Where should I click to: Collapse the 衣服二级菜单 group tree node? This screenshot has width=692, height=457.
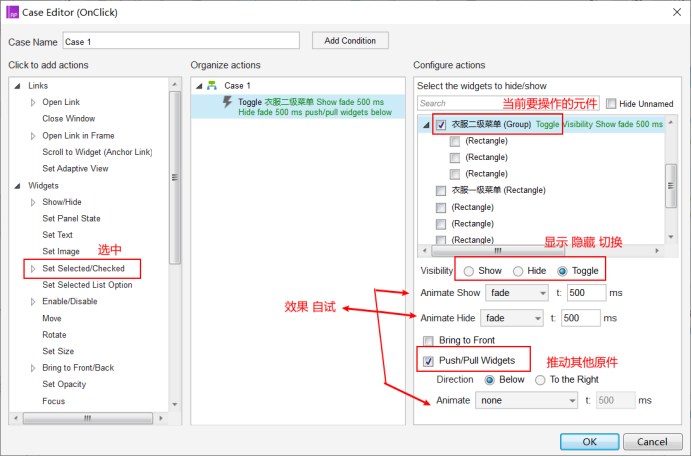[426, 125]
